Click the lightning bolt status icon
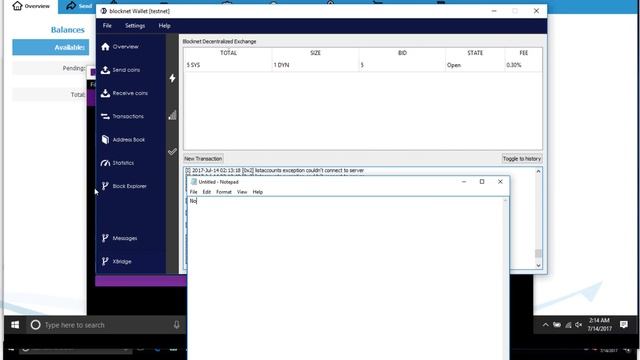This screenshot has width=640, height=360. 172,78
